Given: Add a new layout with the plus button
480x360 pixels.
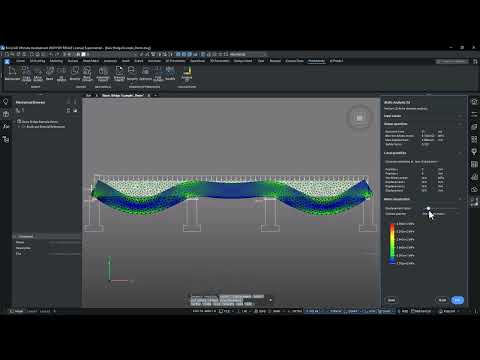Looking at the screenshot, I should point(55,311).
